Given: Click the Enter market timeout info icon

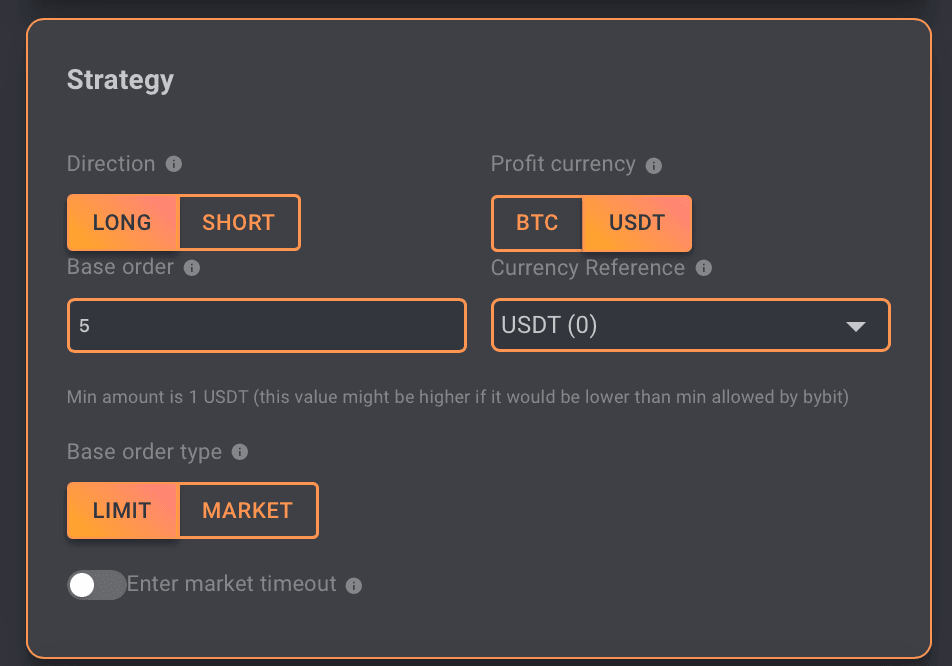Looking at the screenshot, I should tap(354, 585).
